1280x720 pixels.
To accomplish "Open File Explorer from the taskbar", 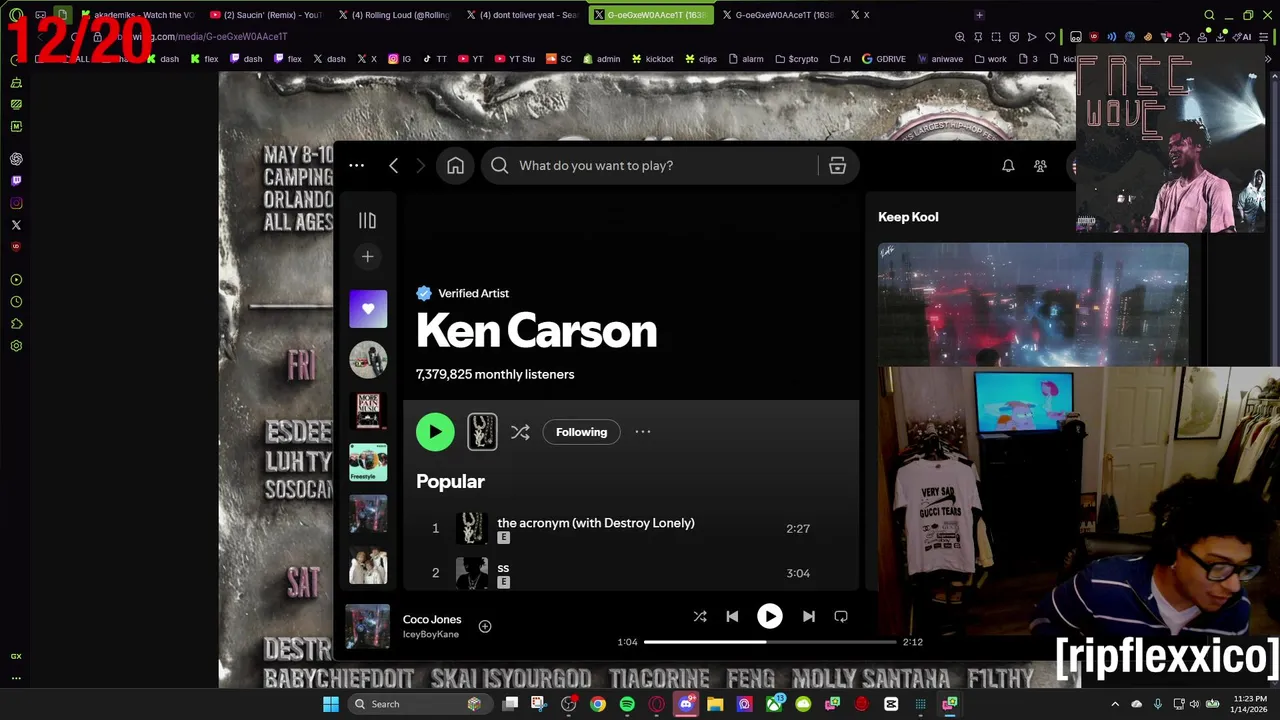I will click(715, 704).
